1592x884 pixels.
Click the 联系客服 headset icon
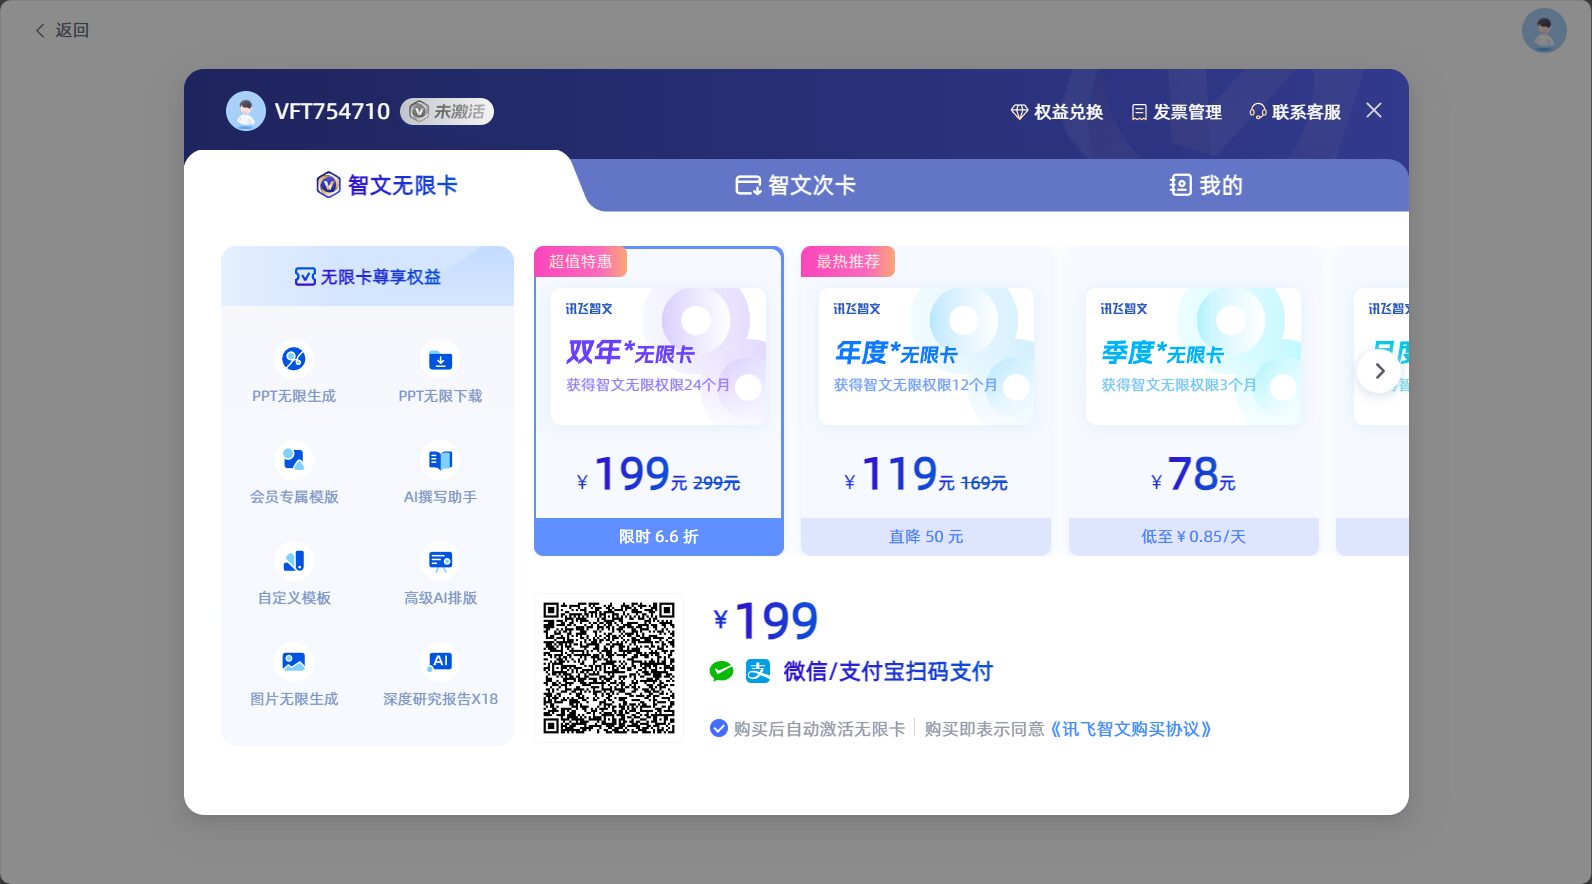tap(1258, 112)
